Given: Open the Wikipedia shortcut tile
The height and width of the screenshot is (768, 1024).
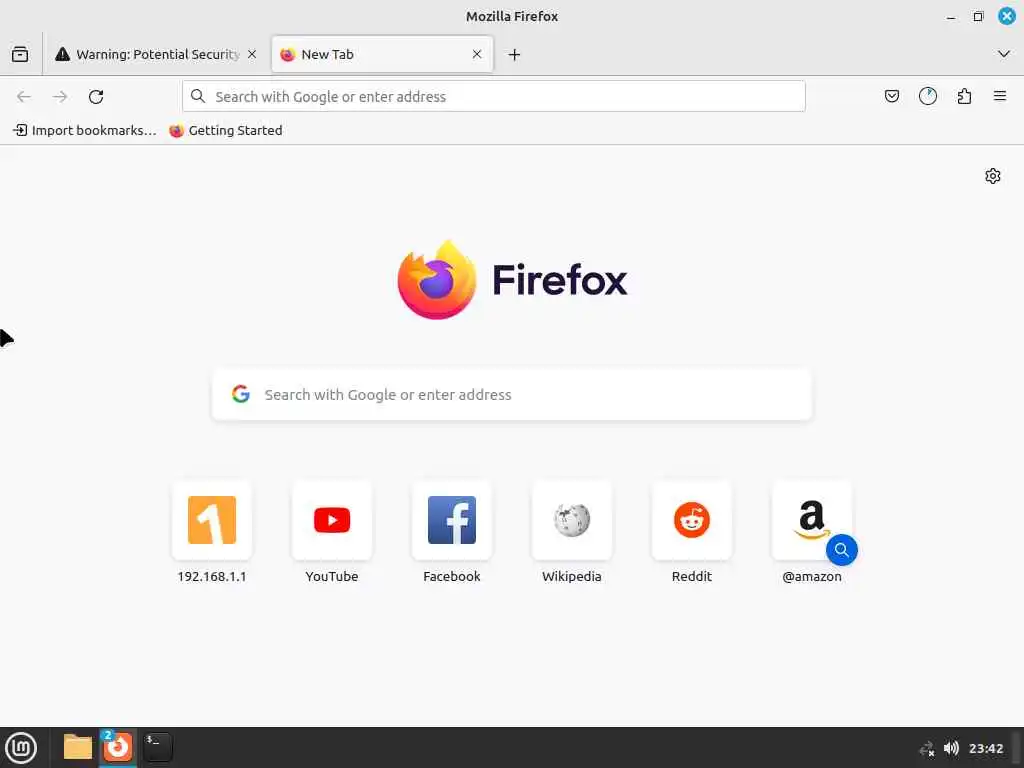Looking at the screenshot, I should [571, 520].
